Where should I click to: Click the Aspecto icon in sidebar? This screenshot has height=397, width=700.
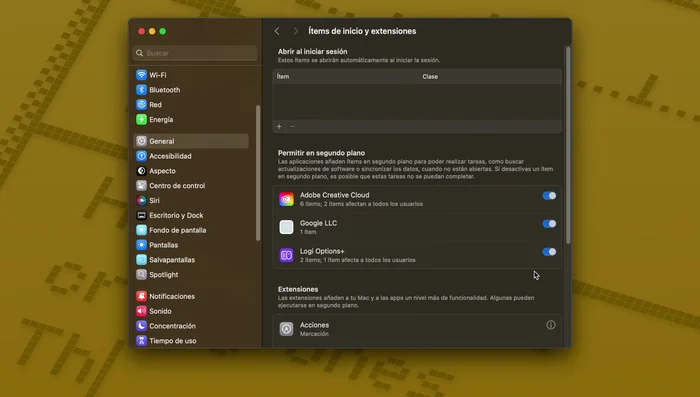point(142,171)
